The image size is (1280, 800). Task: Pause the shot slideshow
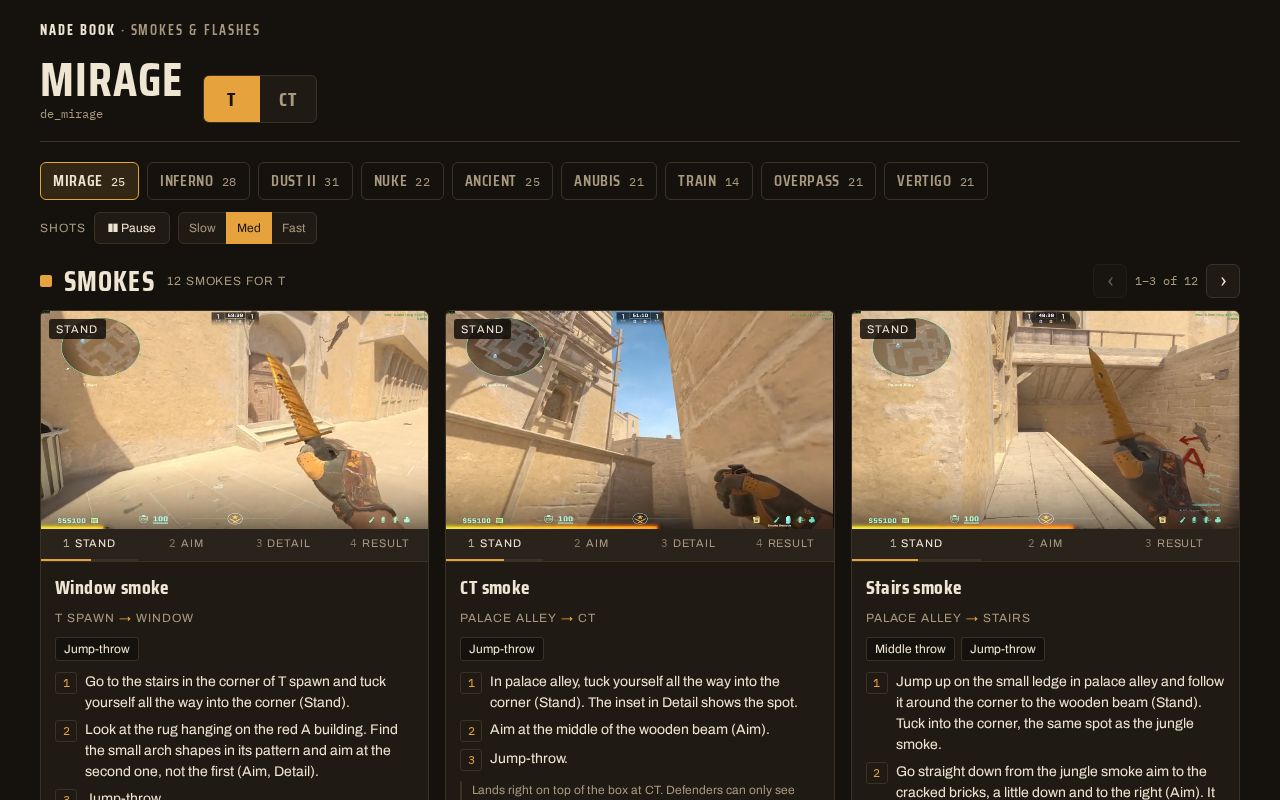(132, 228)
